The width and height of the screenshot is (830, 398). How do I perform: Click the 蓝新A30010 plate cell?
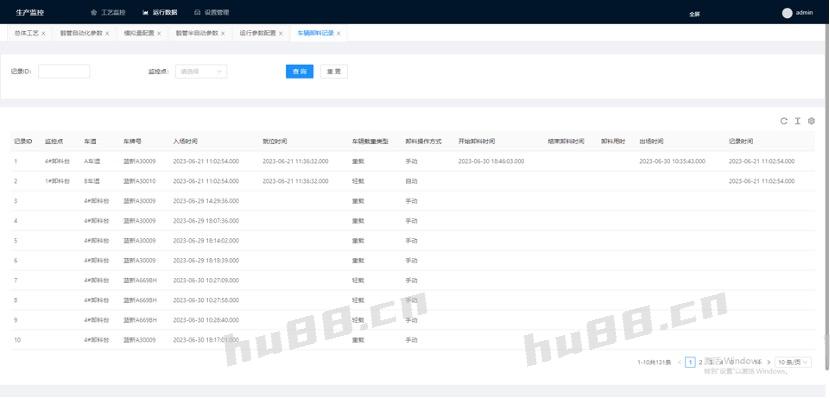pyautogui.click(x=140, y=181)
